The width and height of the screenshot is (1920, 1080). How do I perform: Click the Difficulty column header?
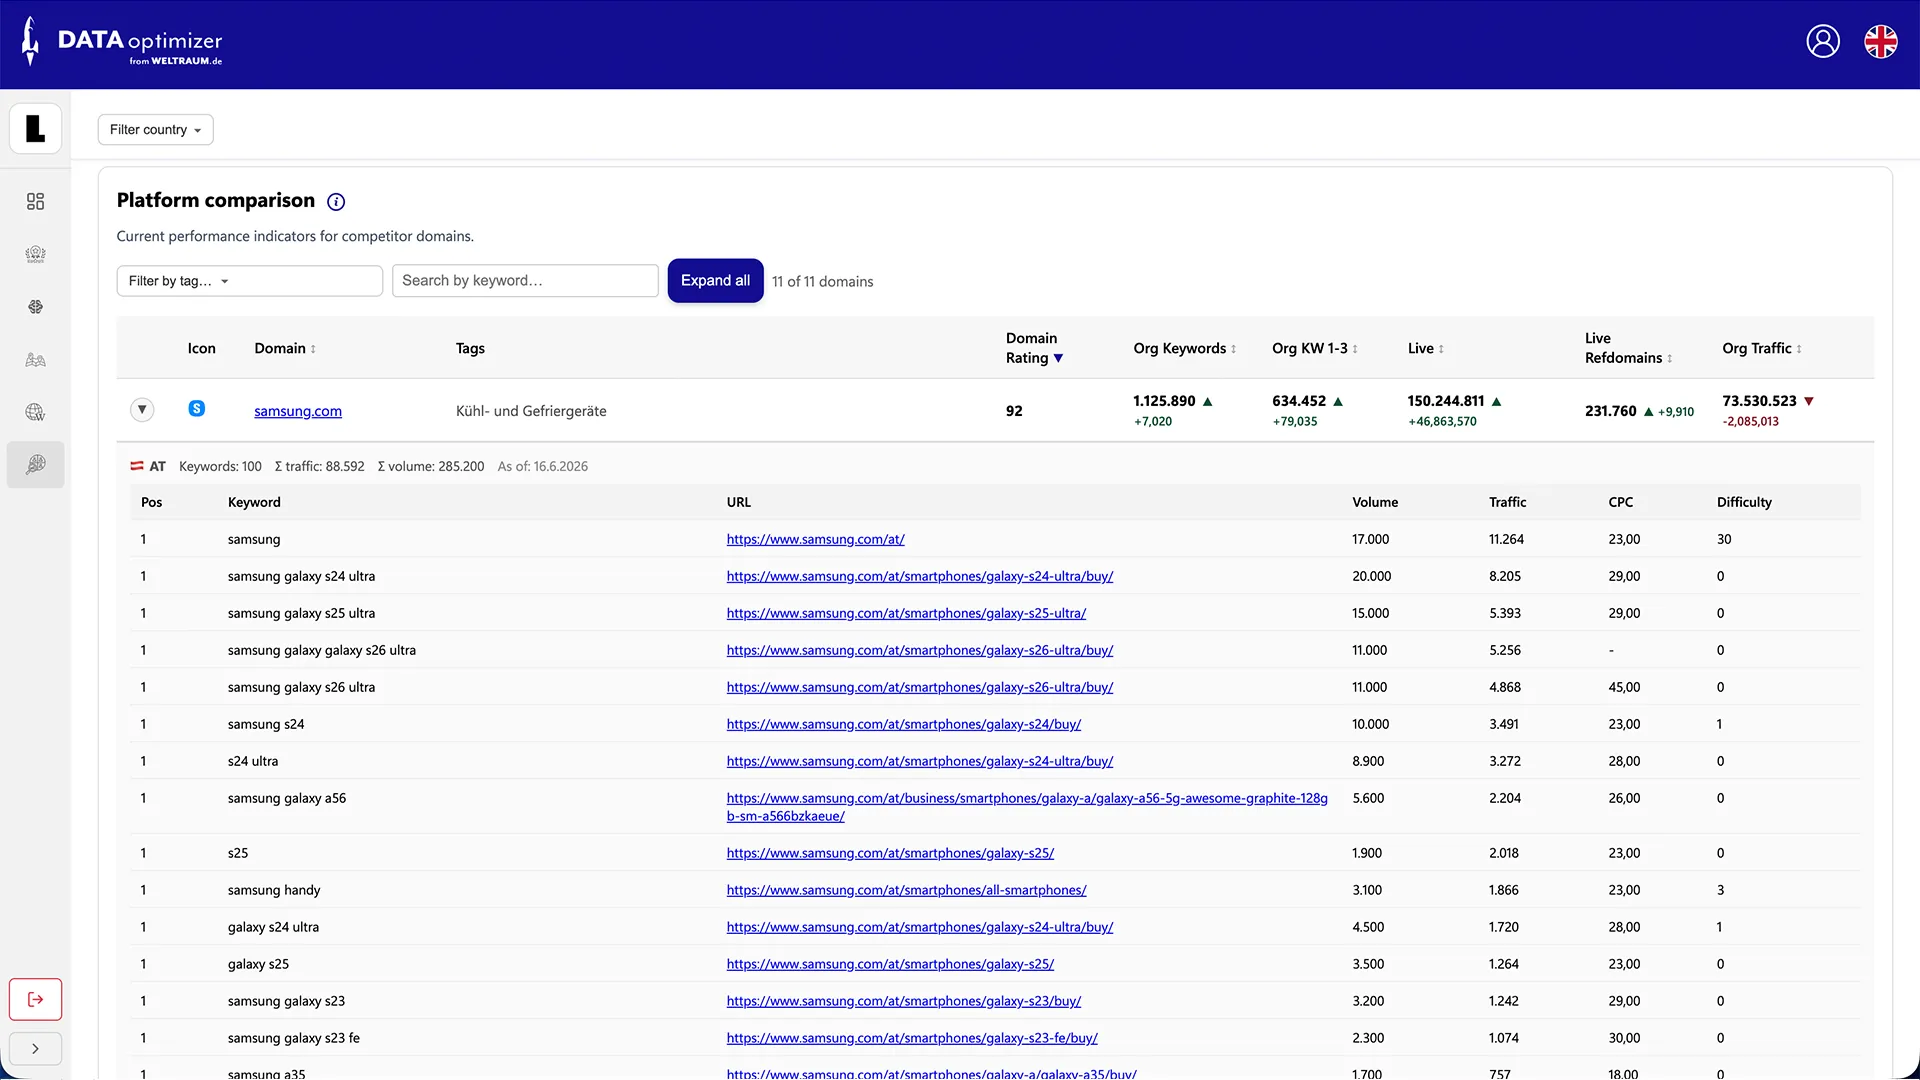coord(1744,502)
